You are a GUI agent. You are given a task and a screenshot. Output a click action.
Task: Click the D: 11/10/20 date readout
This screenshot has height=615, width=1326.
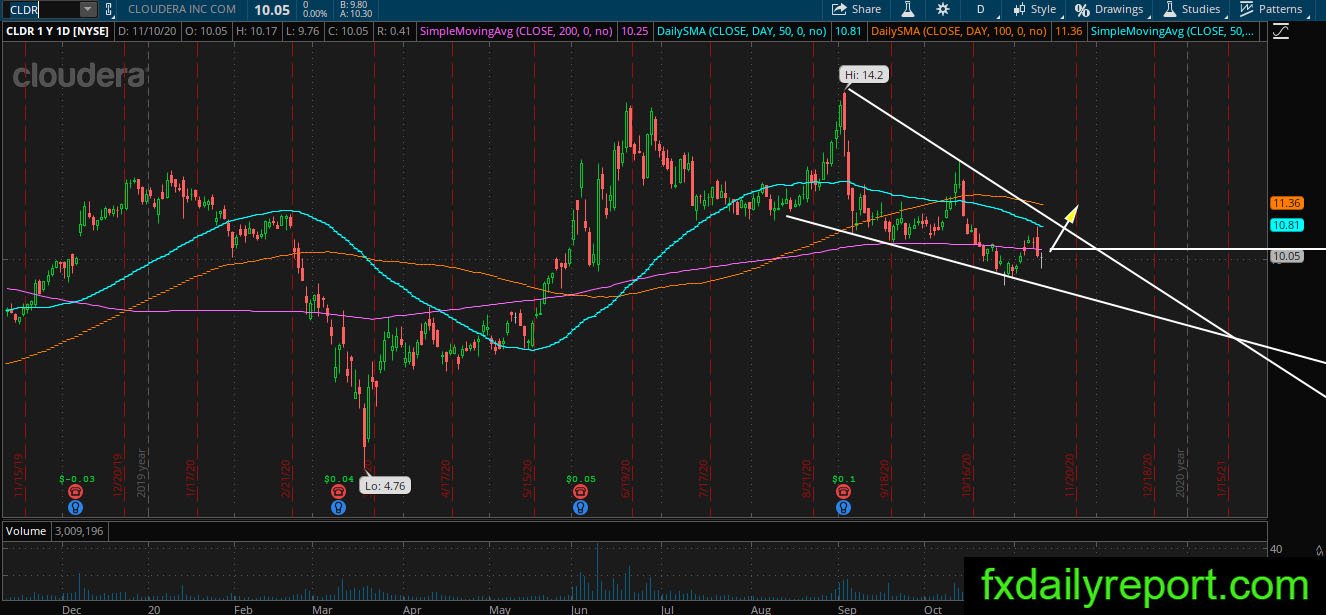pos(148,32)
